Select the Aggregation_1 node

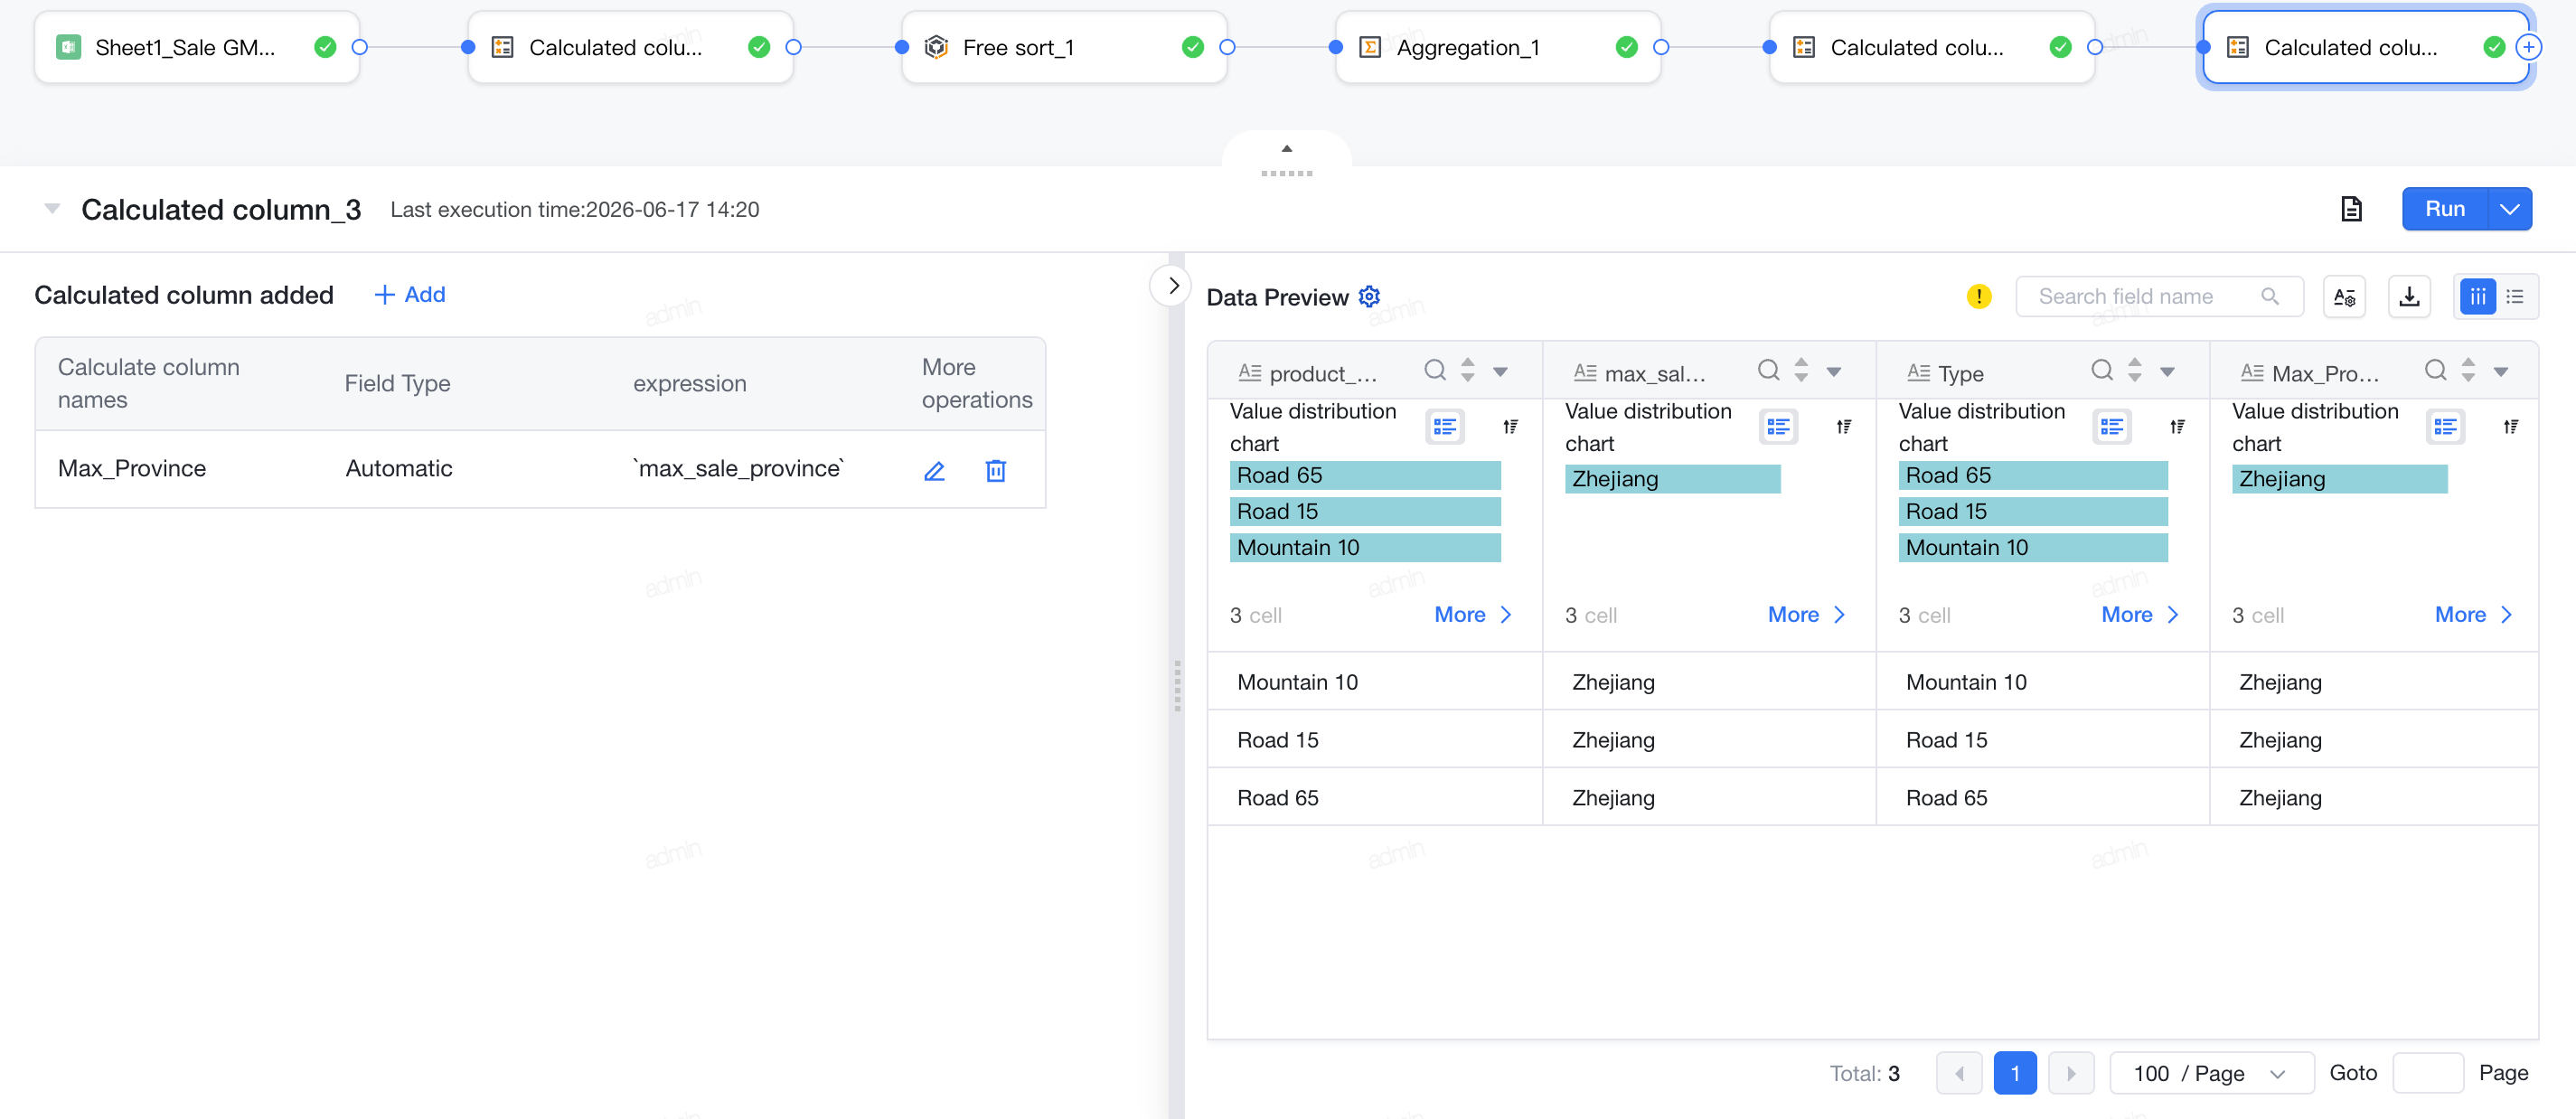tap(1497, 47)
